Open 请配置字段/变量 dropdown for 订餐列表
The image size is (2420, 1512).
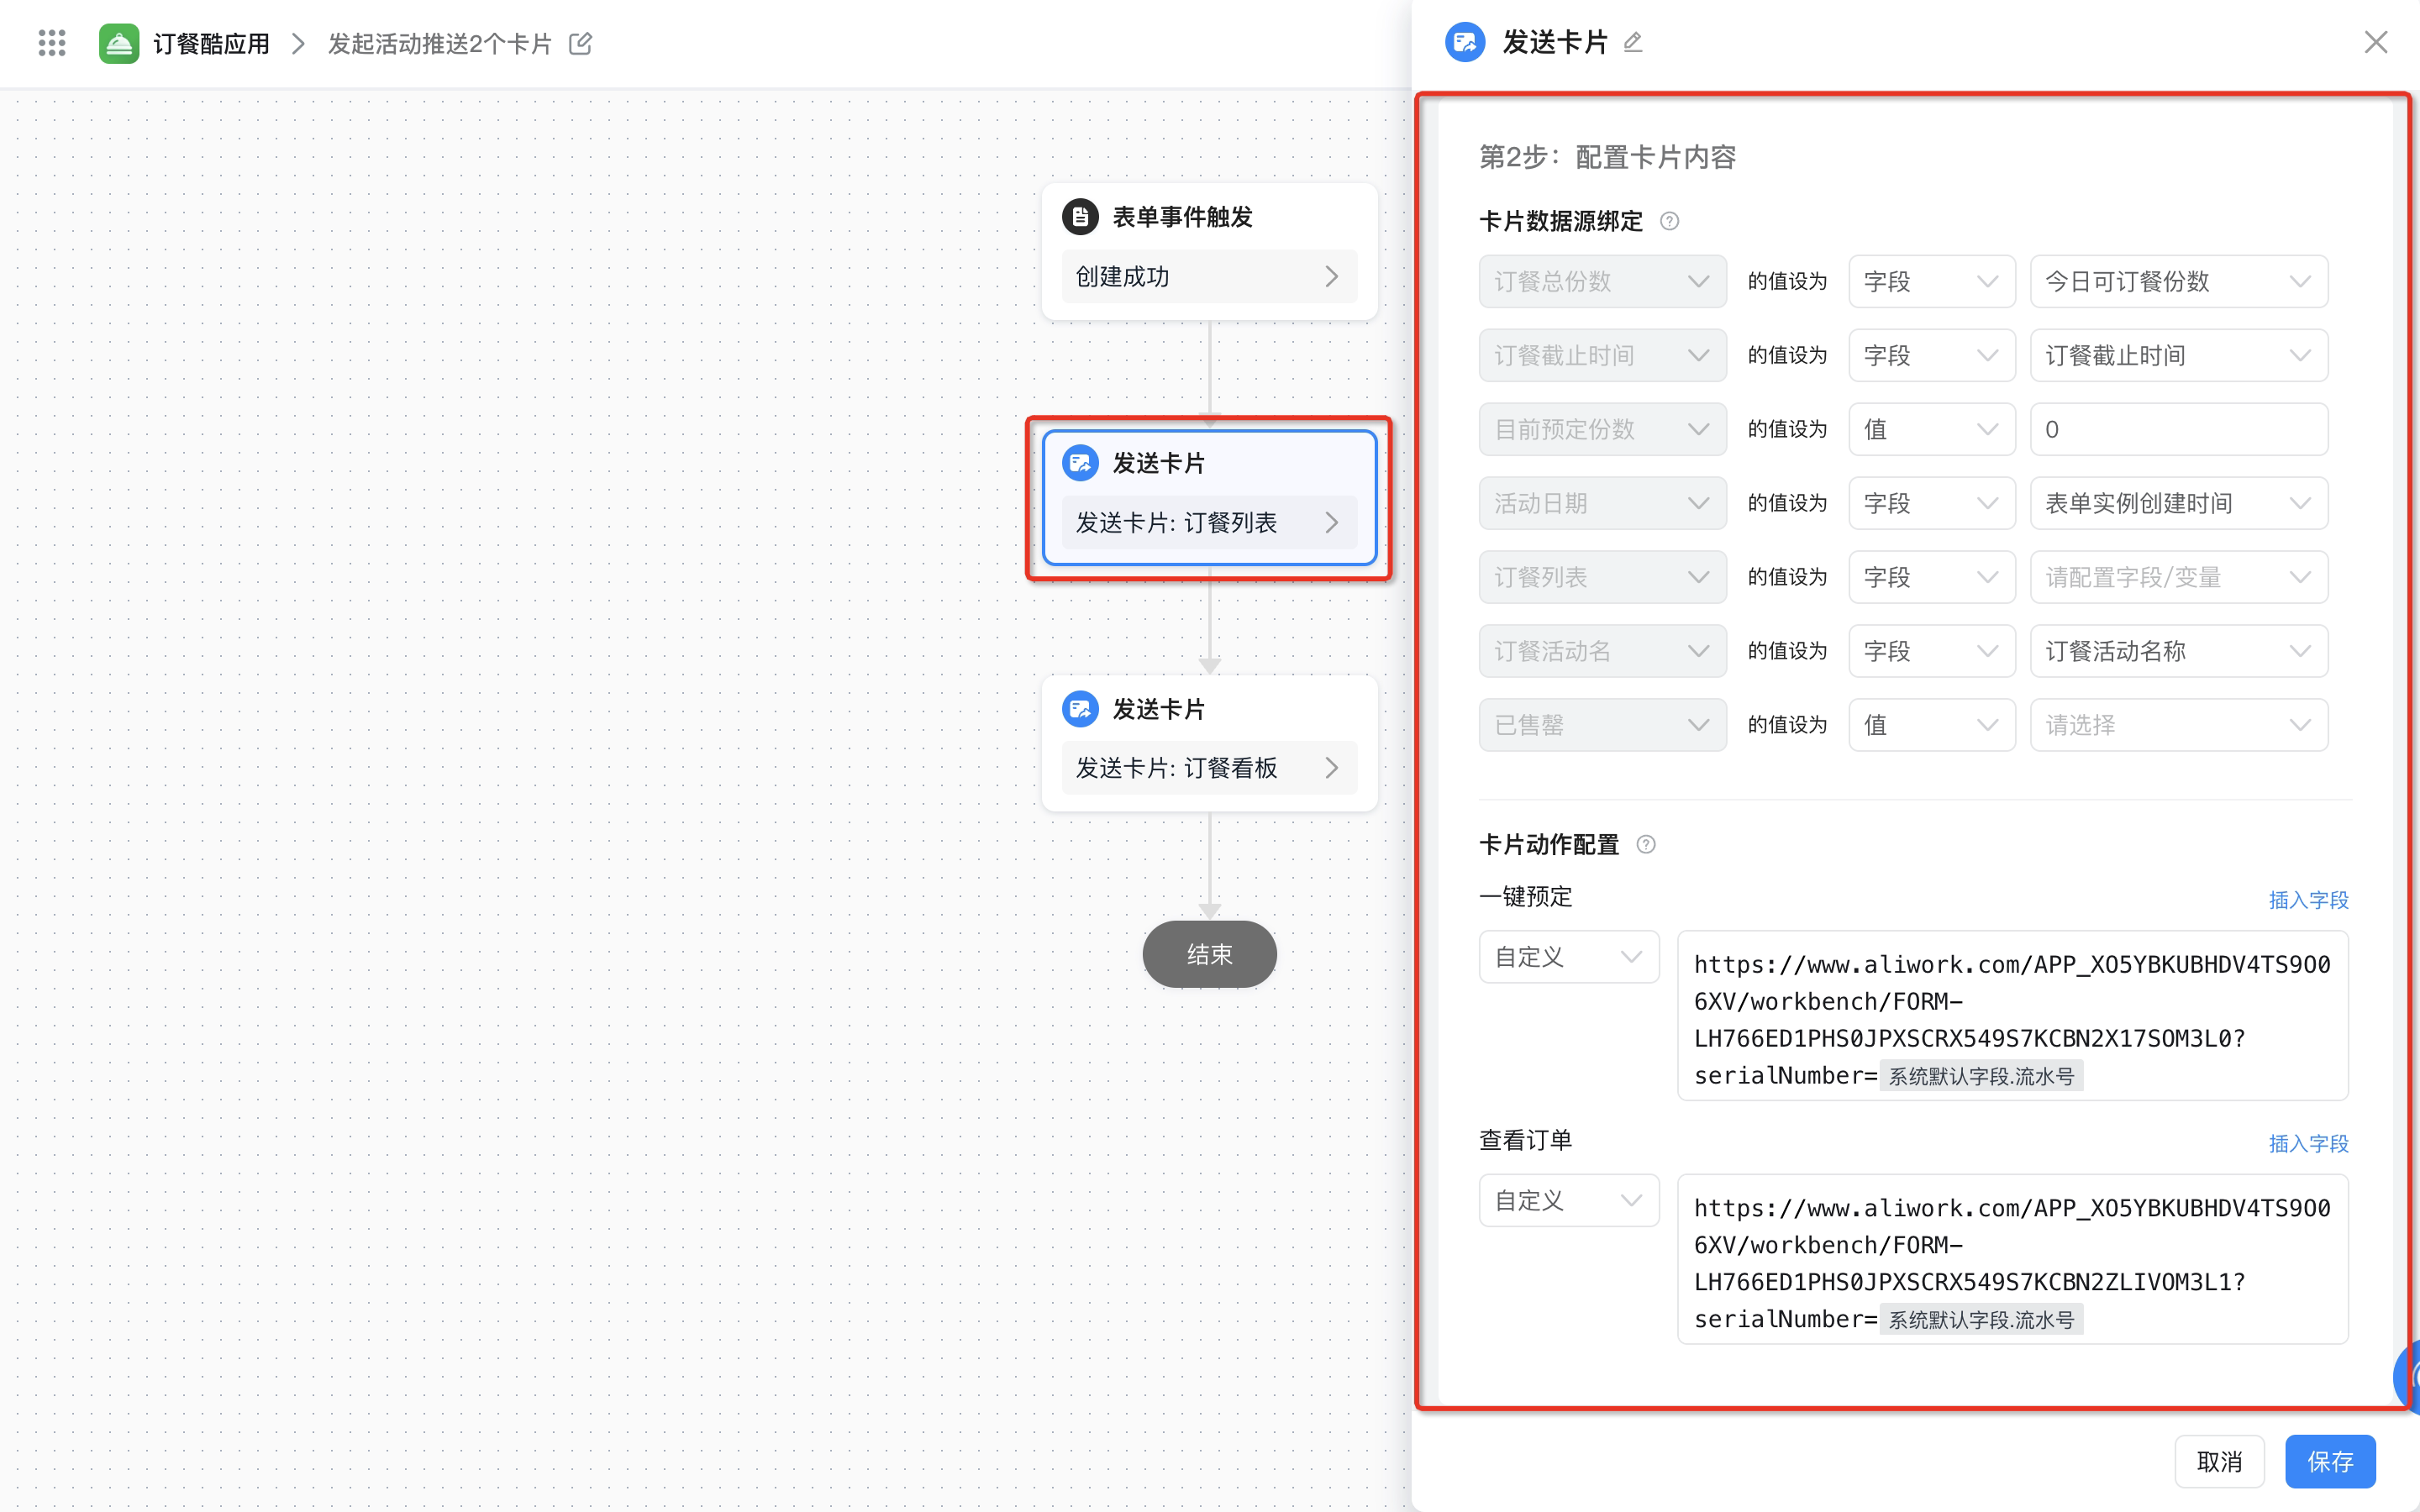(x=2179, y=577)
